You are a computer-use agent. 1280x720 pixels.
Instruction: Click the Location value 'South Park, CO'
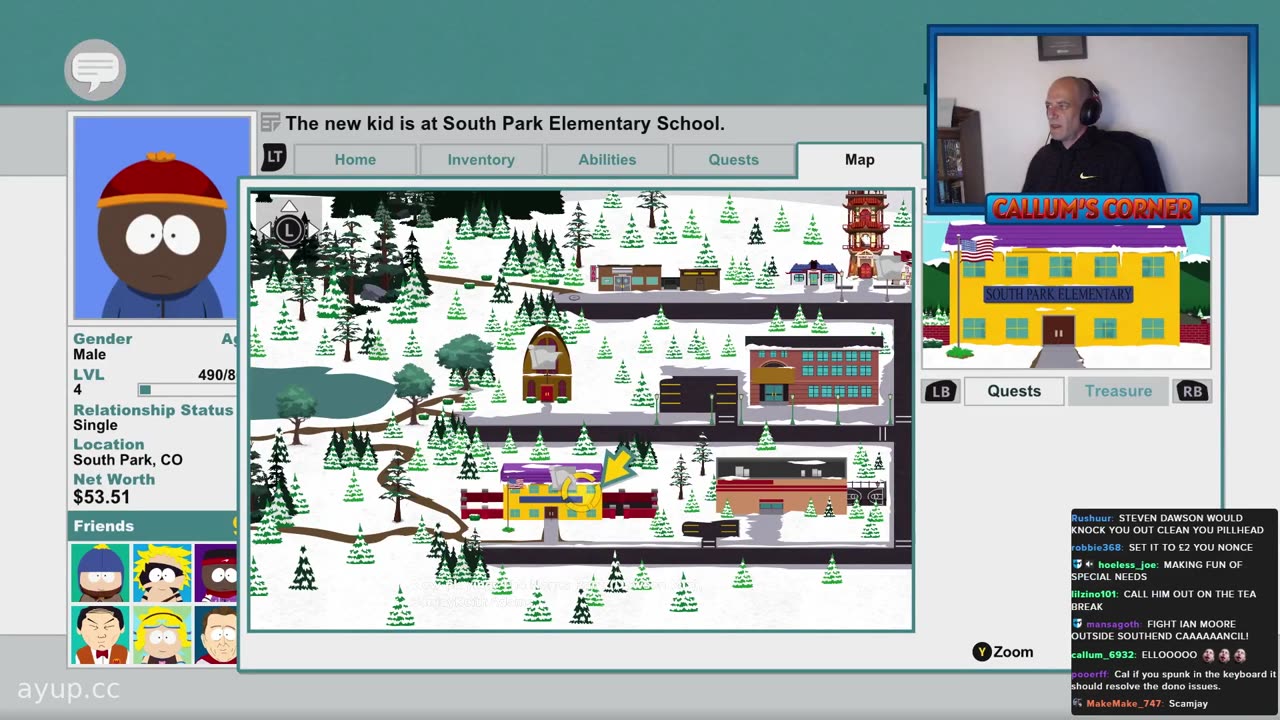128,460
